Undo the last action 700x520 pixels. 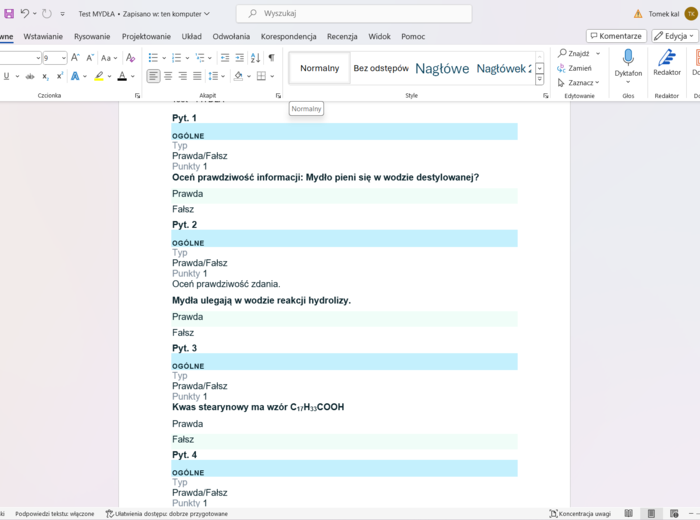tap(25, 13)
